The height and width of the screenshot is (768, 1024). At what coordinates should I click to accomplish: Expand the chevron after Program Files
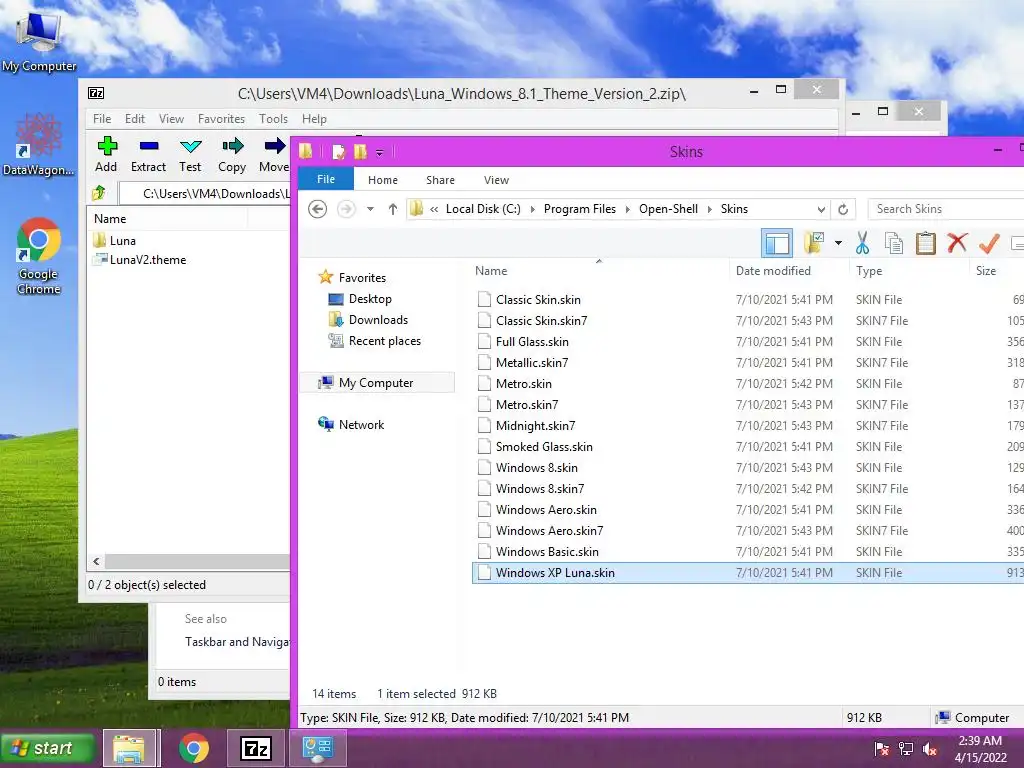(628, 209)
